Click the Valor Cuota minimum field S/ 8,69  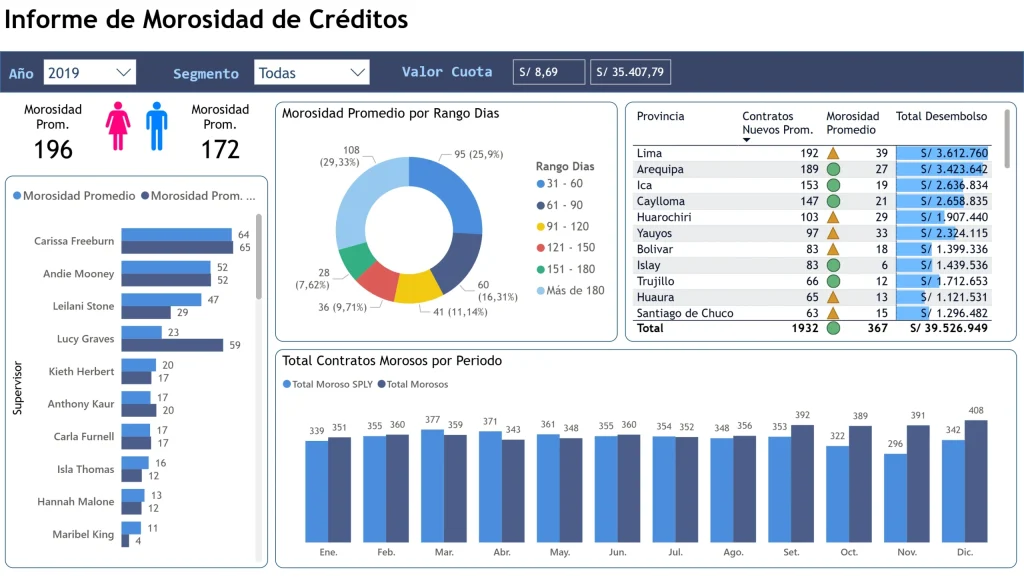pyautogui.click(x=549, y=72)
